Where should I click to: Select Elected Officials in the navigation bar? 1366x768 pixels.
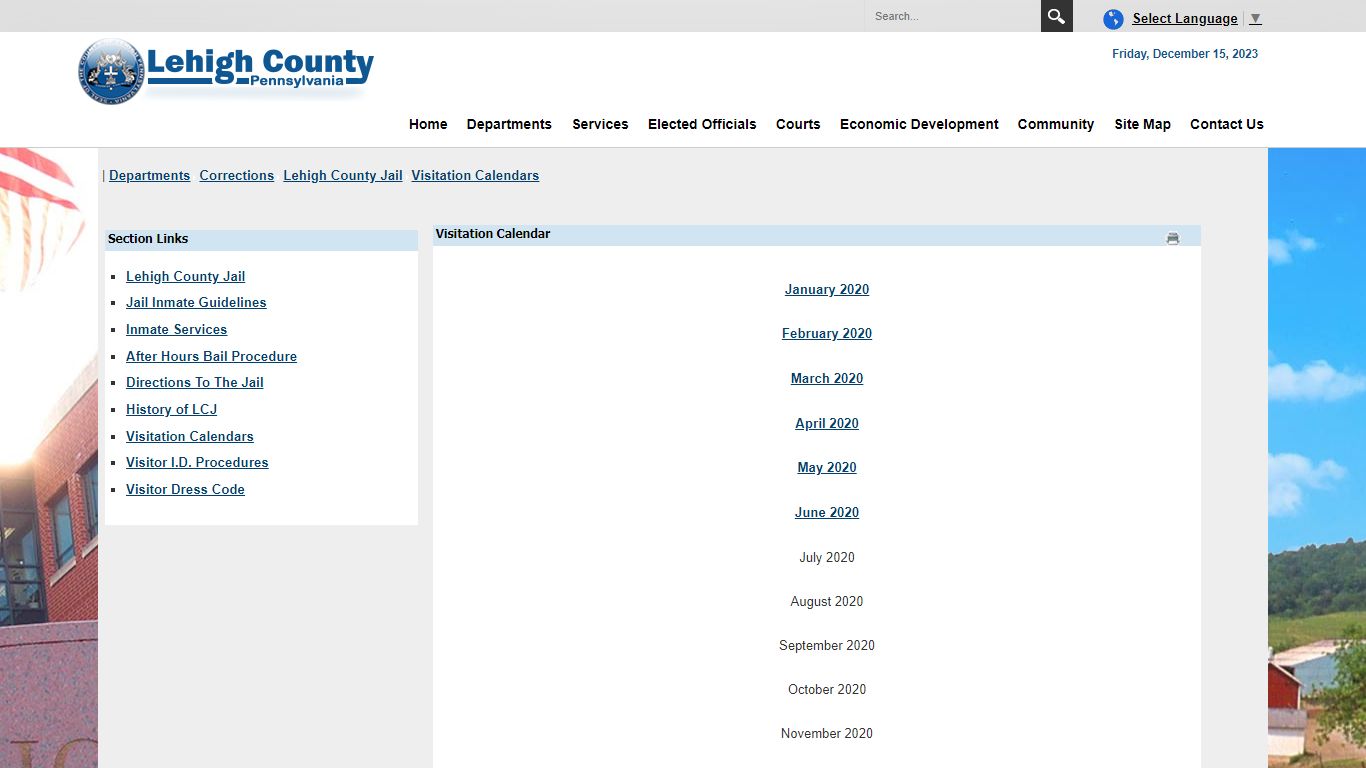pos(702,124)
